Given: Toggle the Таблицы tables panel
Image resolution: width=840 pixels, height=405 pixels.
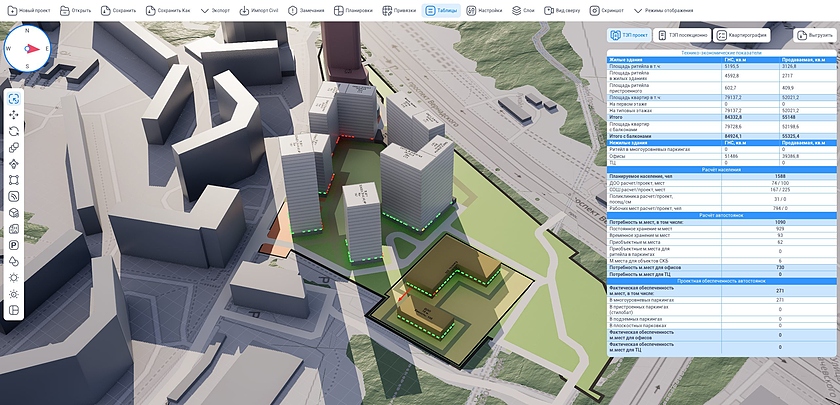Looking at the screenshot, I should click(442, 9).
